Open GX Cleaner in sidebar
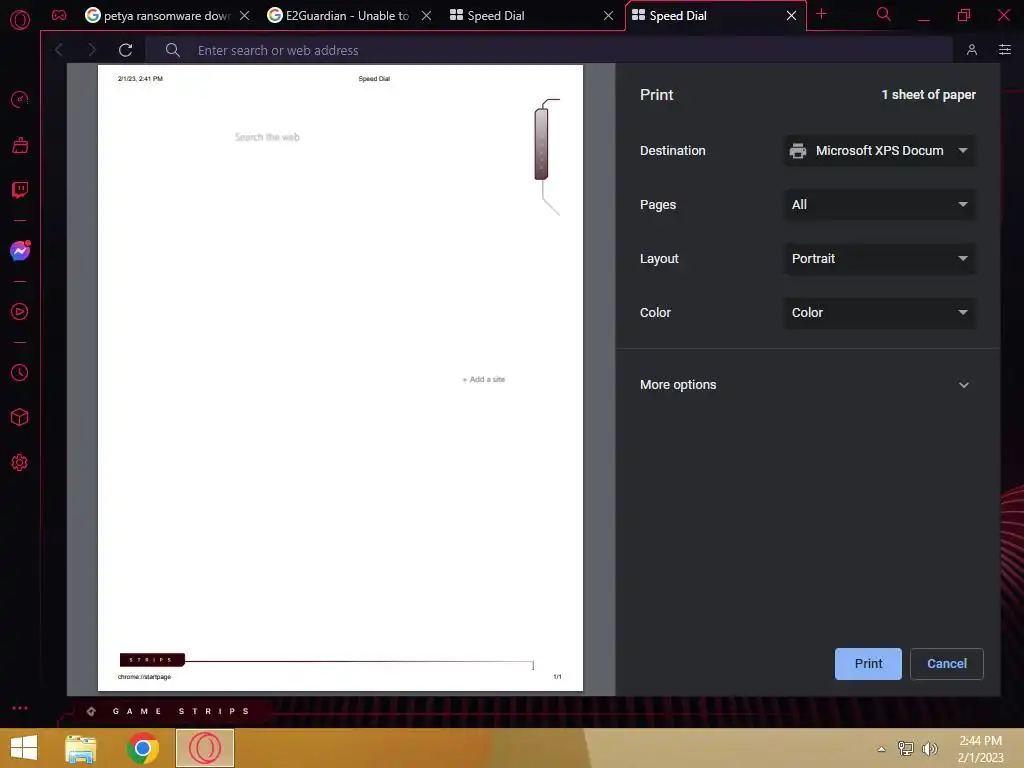 point(20,145)
